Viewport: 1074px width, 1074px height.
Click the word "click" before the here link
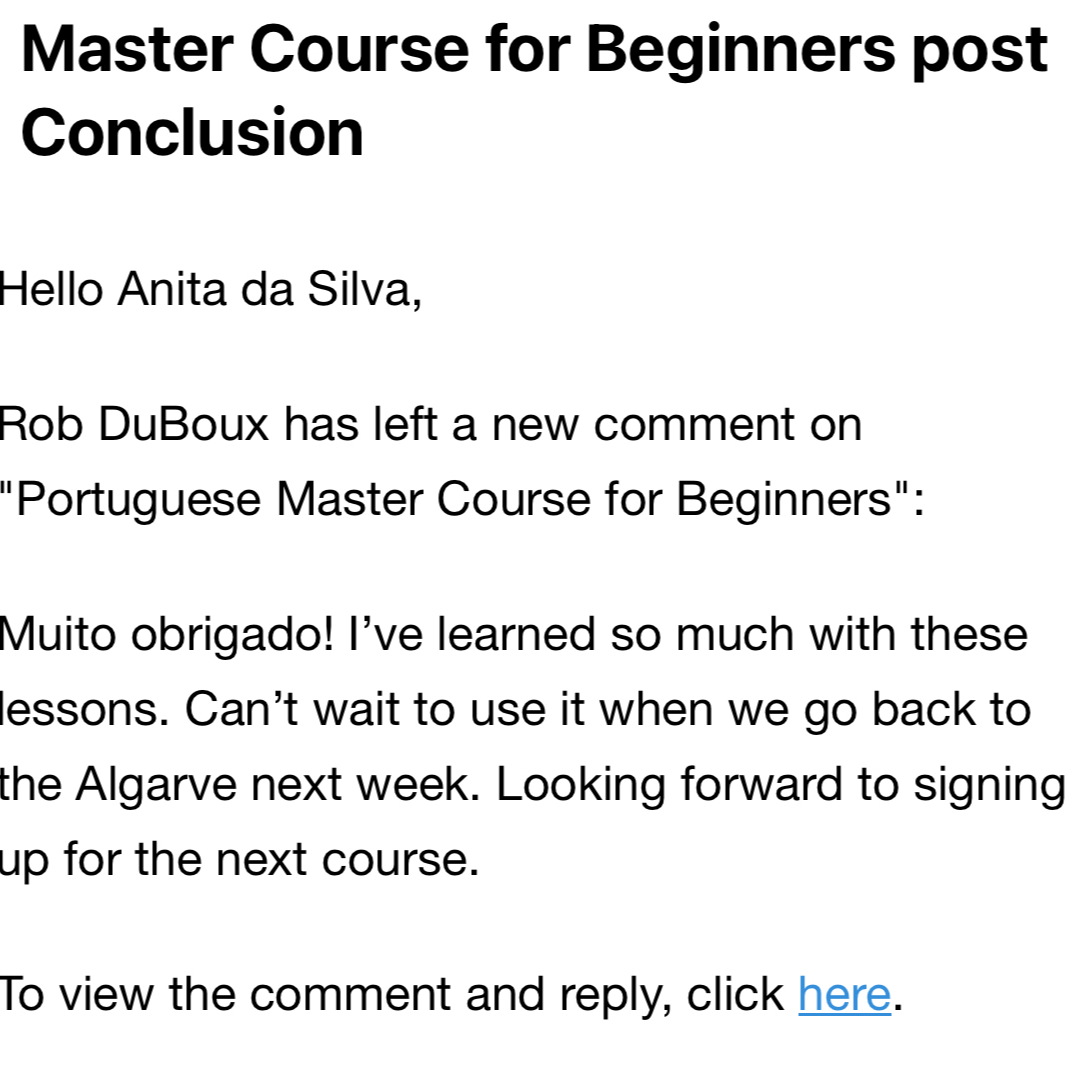point(735,994)
